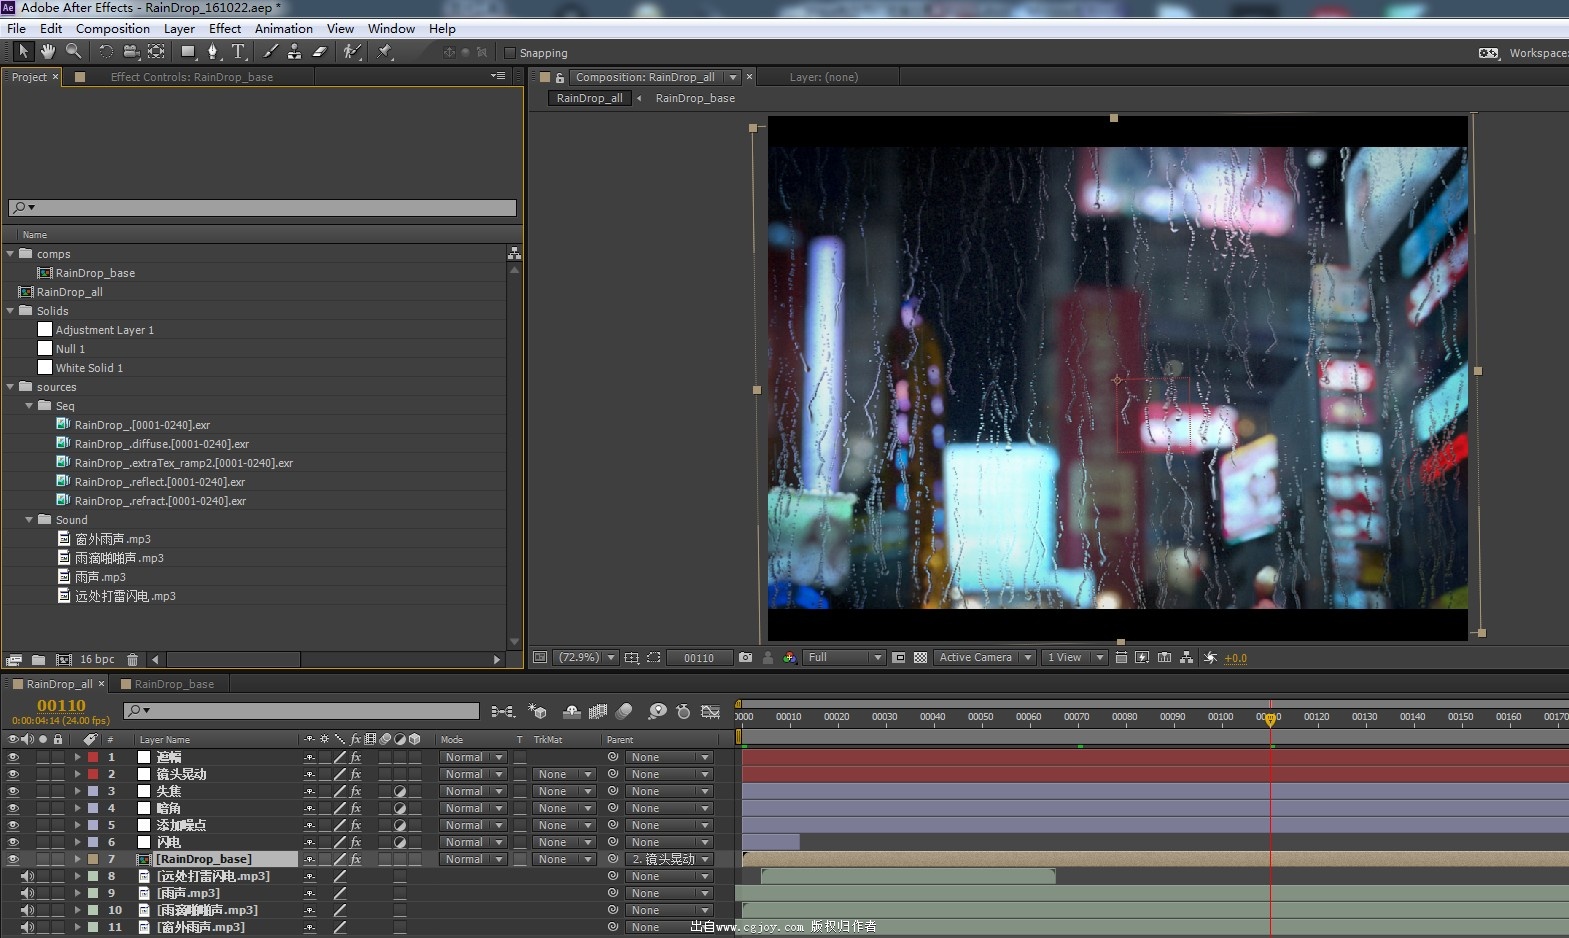Image resolution: width=1569 pixels, height=938 pixels.
Task: Open 1 View layout dropdown
Action: [x=1074, y=658]
